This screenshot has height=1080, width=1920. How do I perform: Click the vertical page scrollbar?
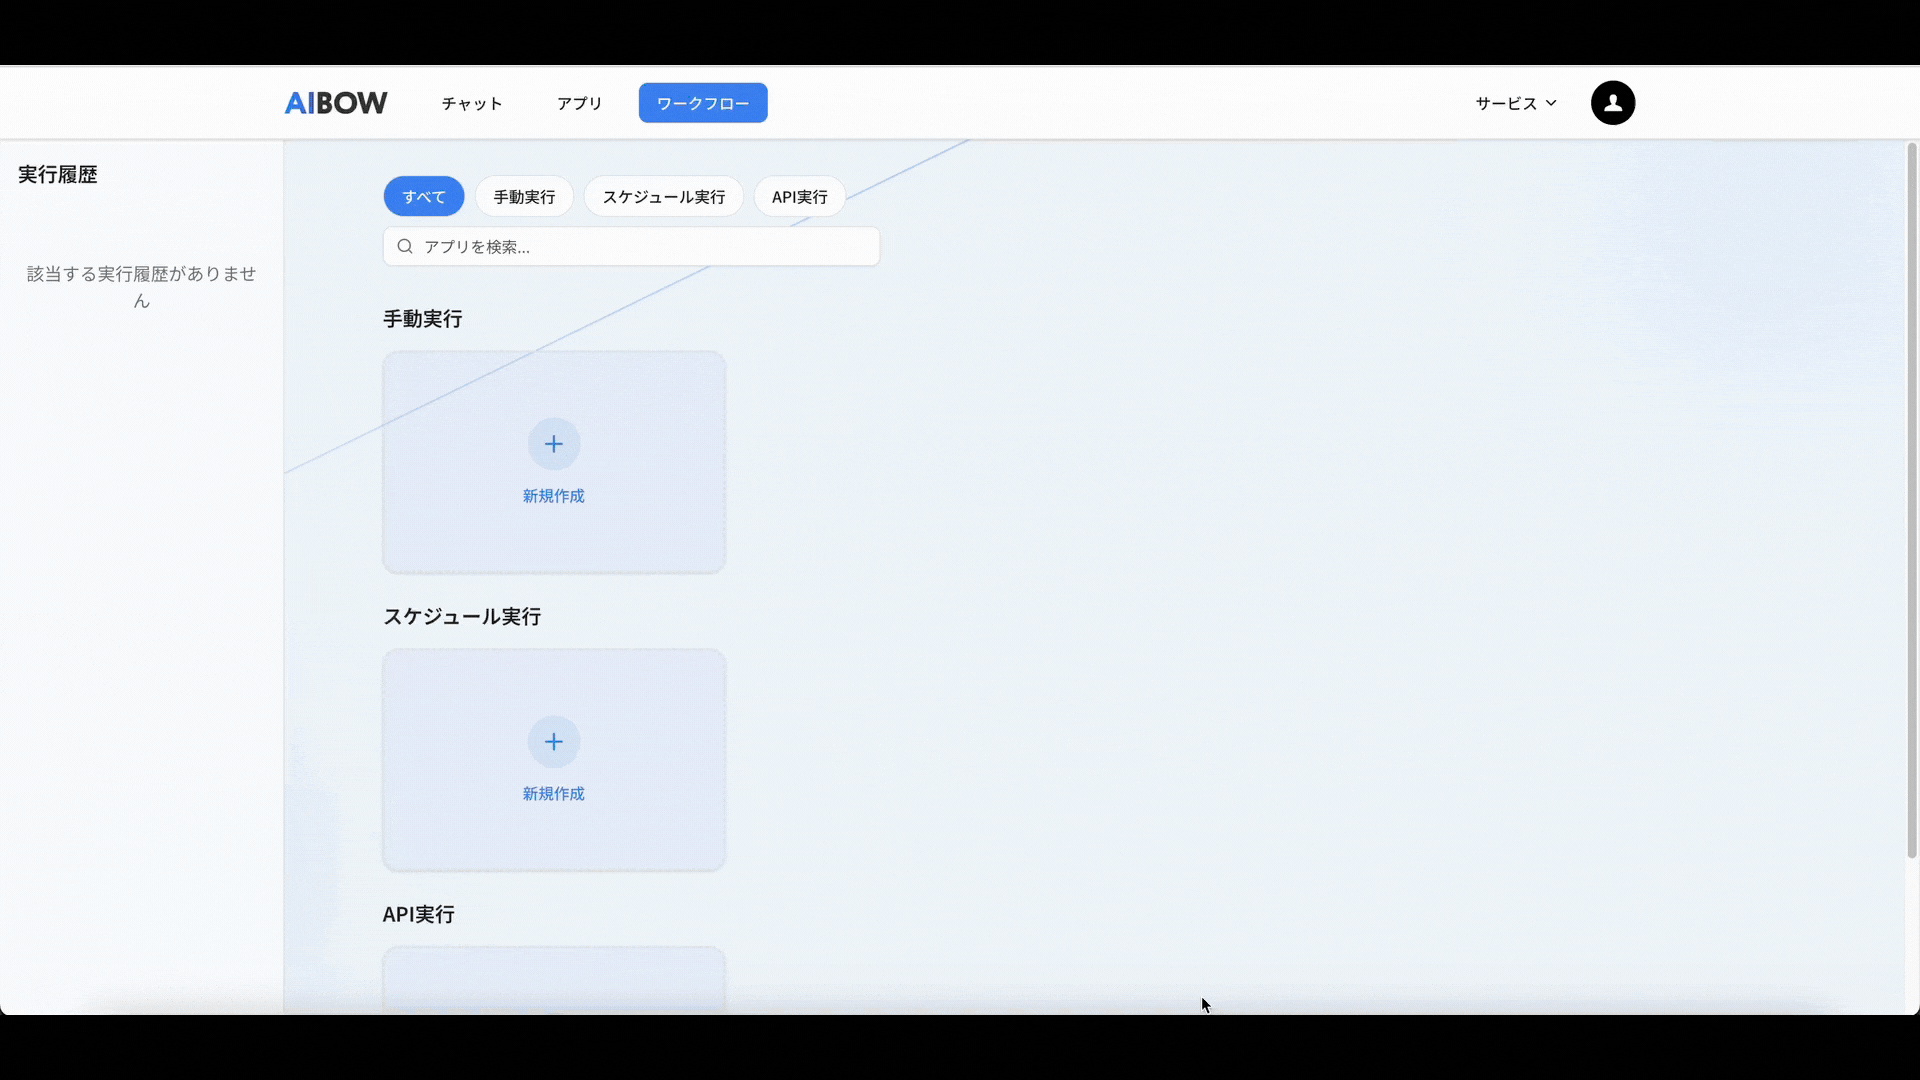1912,500
